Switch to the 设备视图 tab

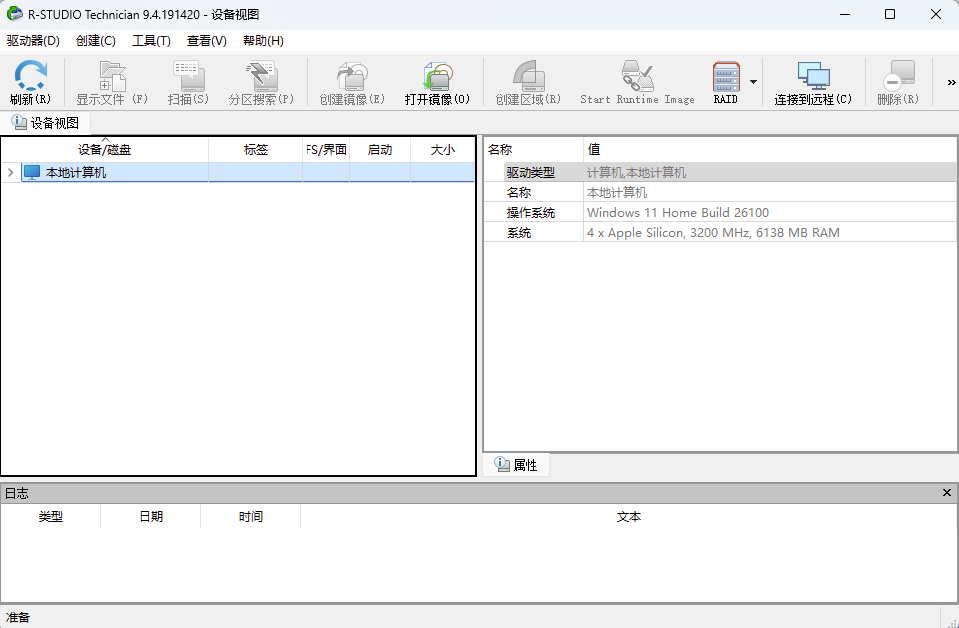pyautogui.click(x=45, y=123)
